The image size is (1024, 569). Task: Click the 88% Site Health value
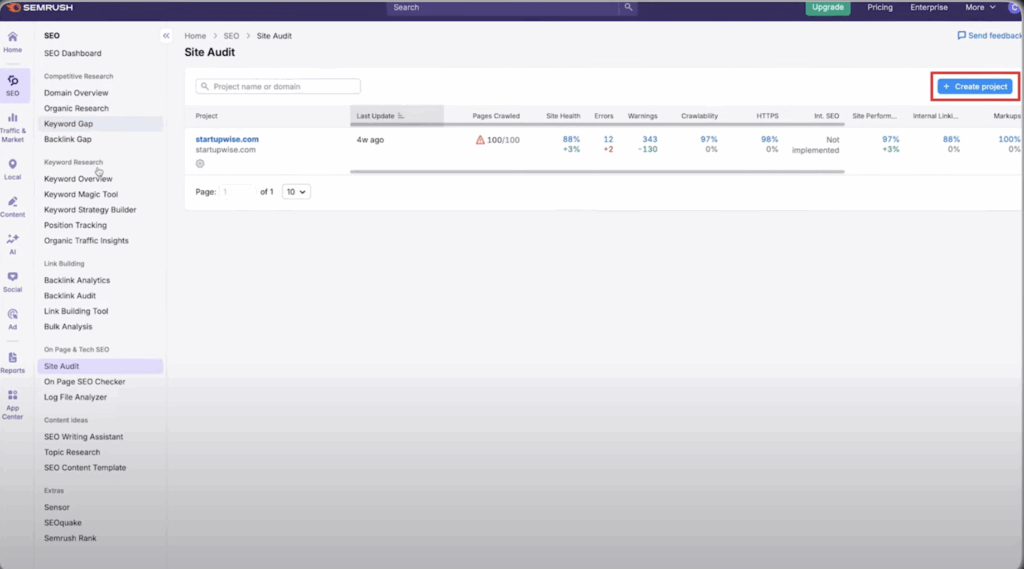coord(571,139)
